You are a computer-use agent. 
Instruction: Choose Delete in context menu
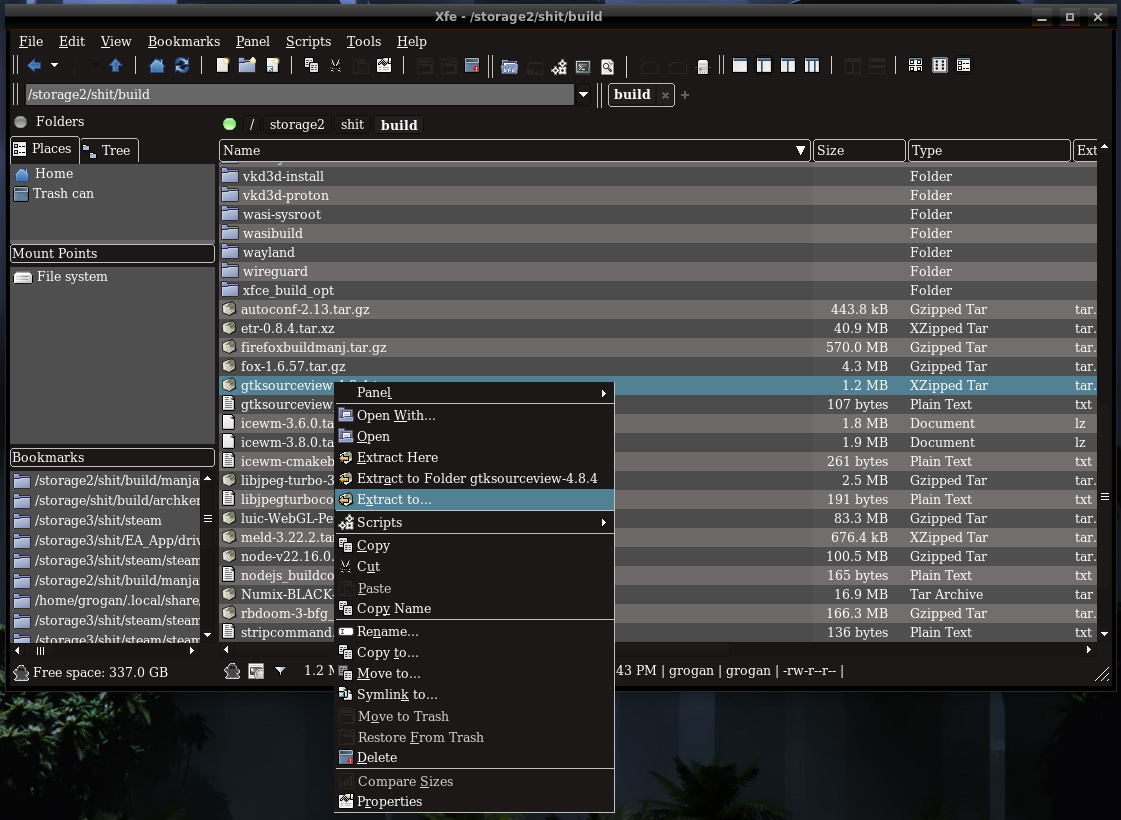[475, 757]
